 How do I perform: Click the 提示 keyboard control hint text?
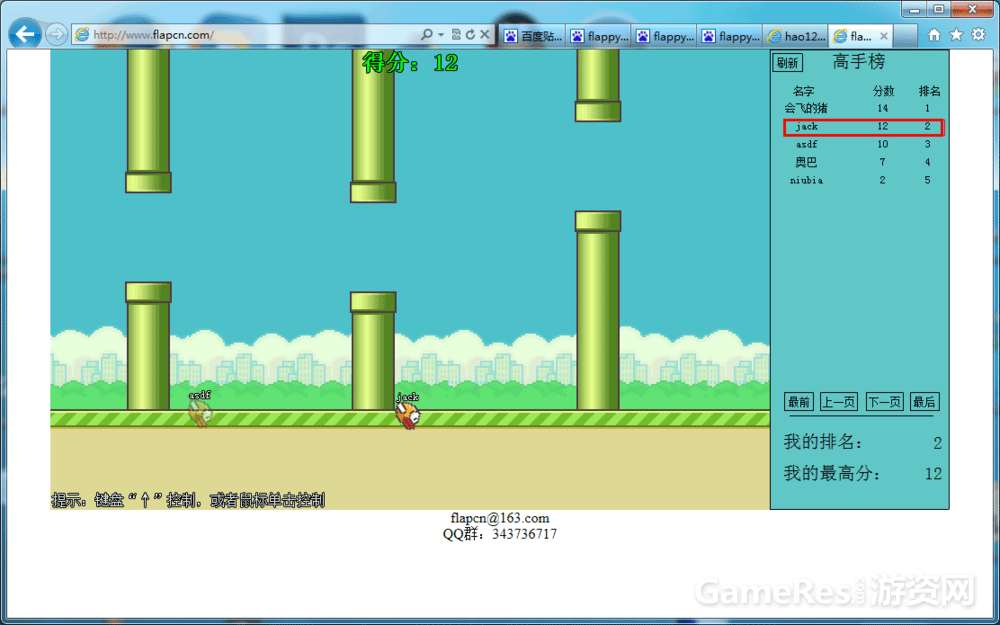188,500
